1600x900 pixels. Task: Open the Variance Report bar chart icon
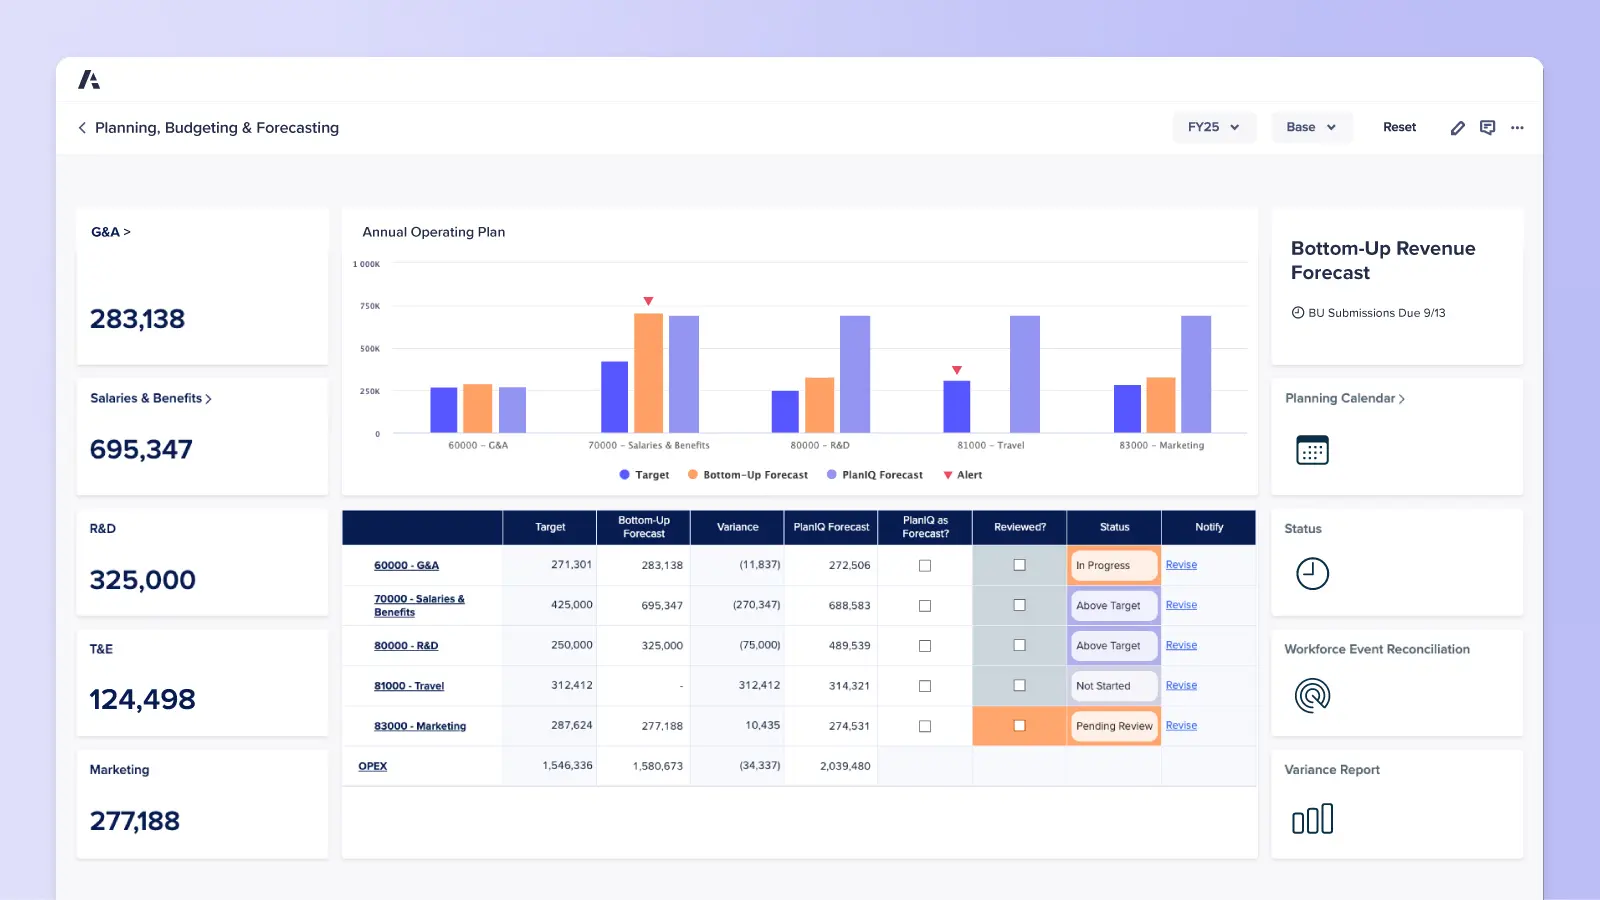pos(1311,818)
